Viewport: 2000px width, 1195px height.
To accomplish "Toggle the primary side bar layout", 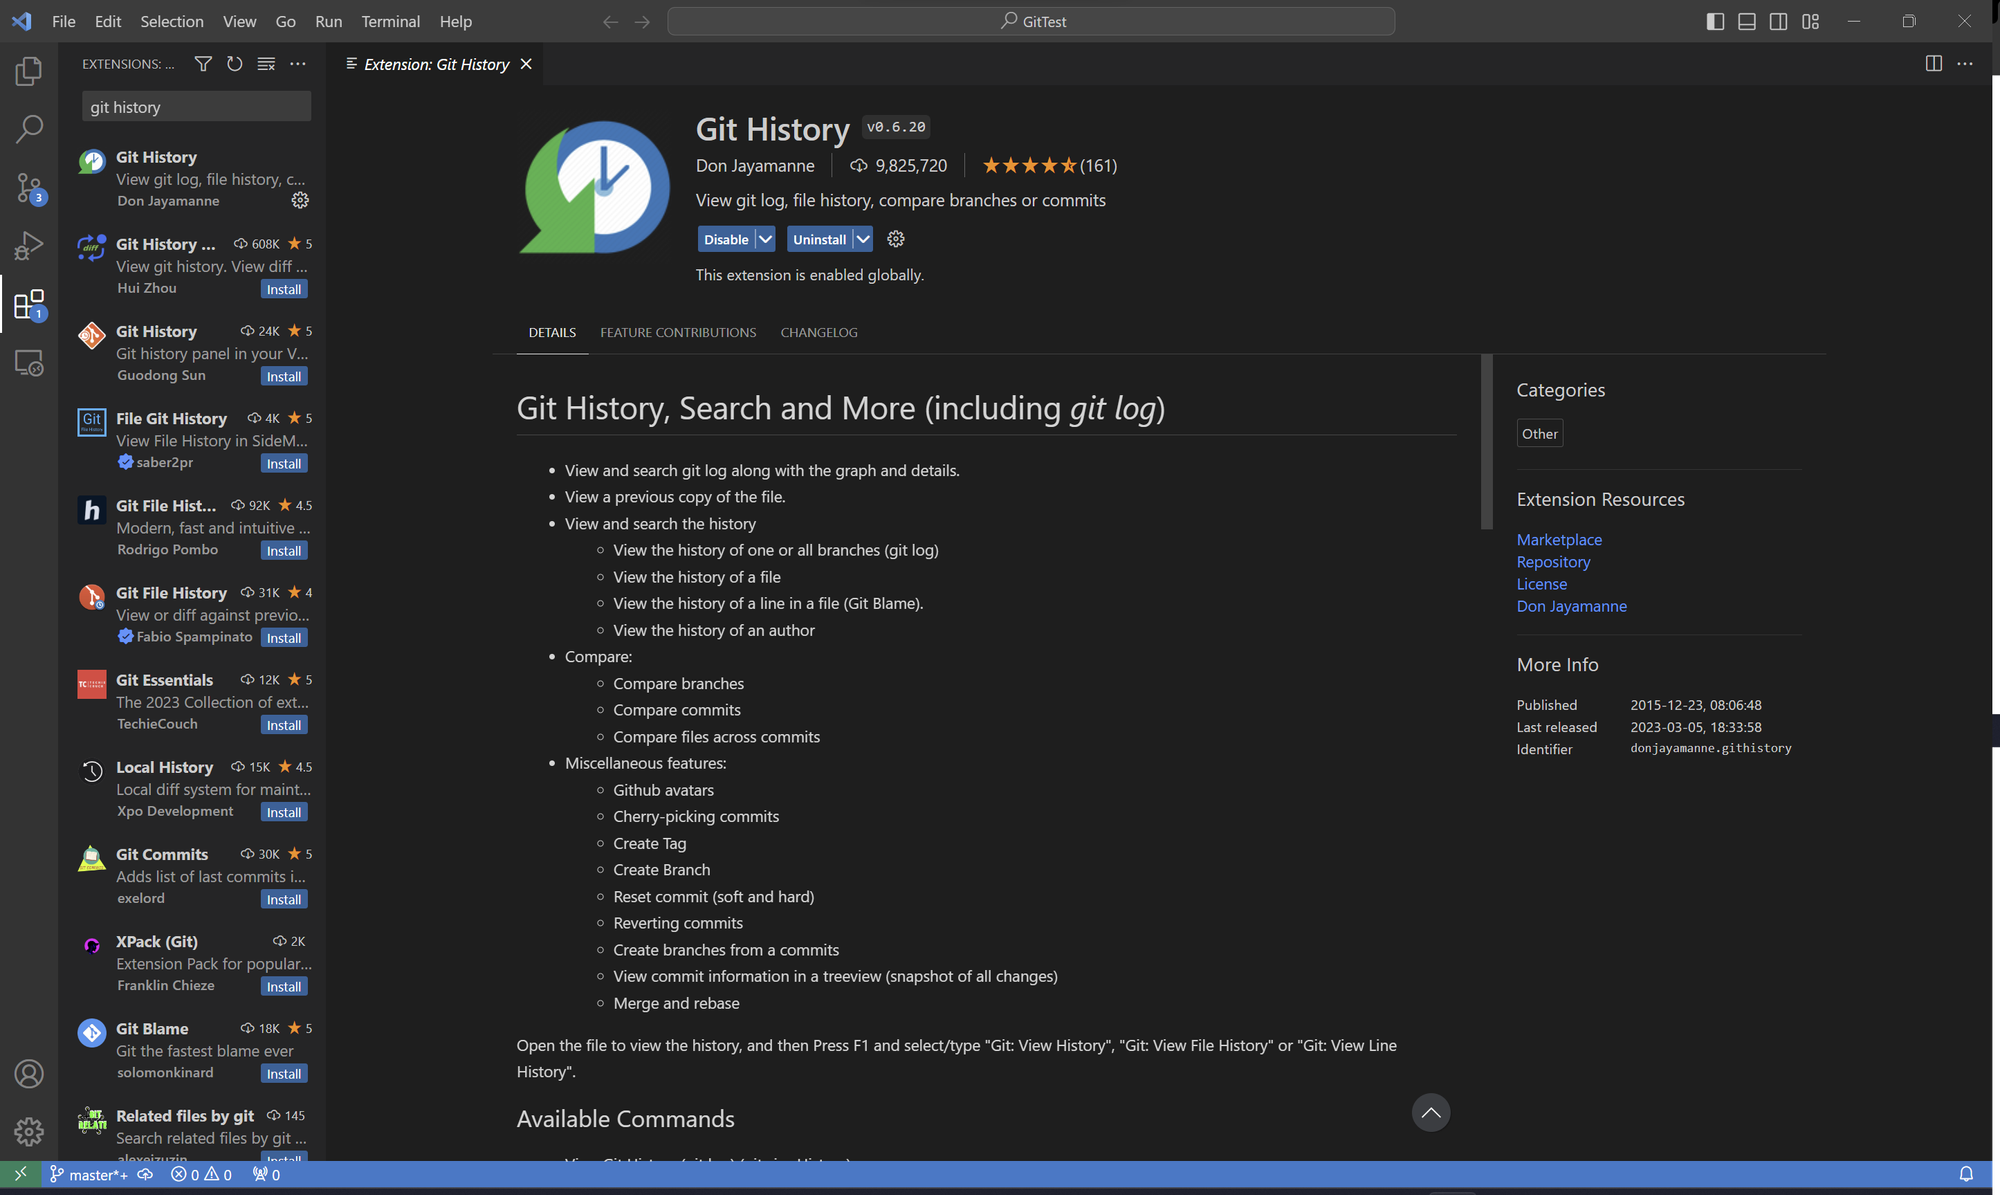I will [1715, 21].
